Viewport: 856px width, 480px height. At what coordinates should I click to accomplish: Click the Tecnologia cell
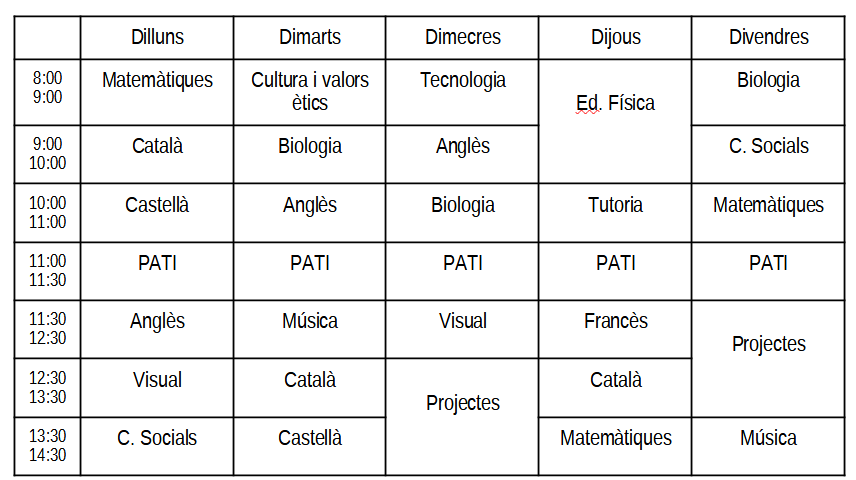tap(462, 80)
